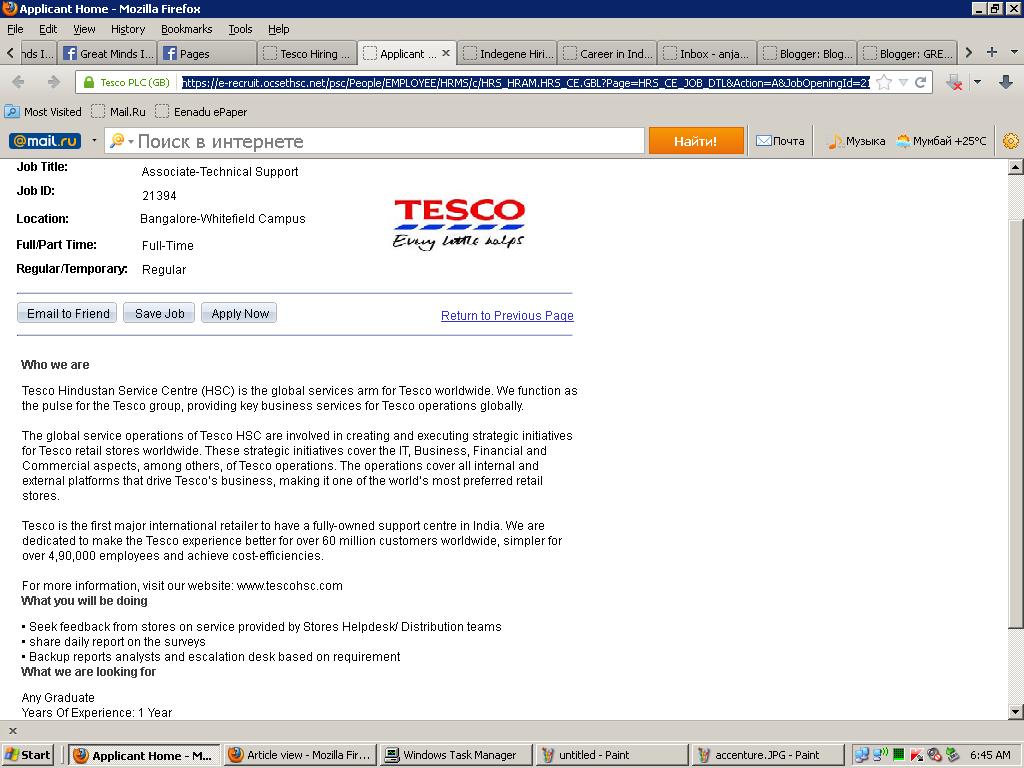Open the Windows Start button
This screenshot has height=768, width=1024.
(x=27, y=755)
